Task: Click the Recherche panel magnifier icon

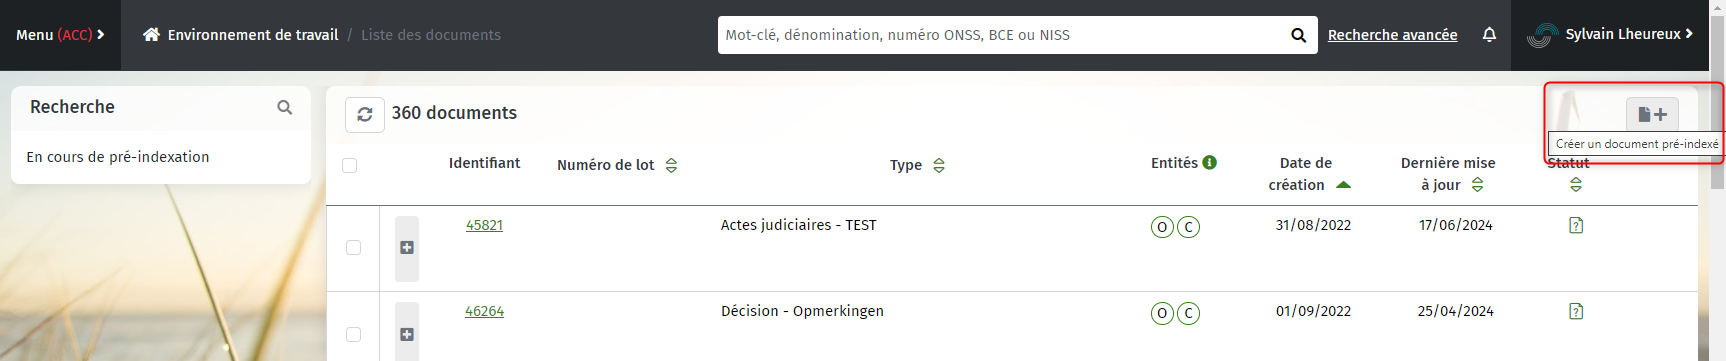Action: click(x=285, y=107)
